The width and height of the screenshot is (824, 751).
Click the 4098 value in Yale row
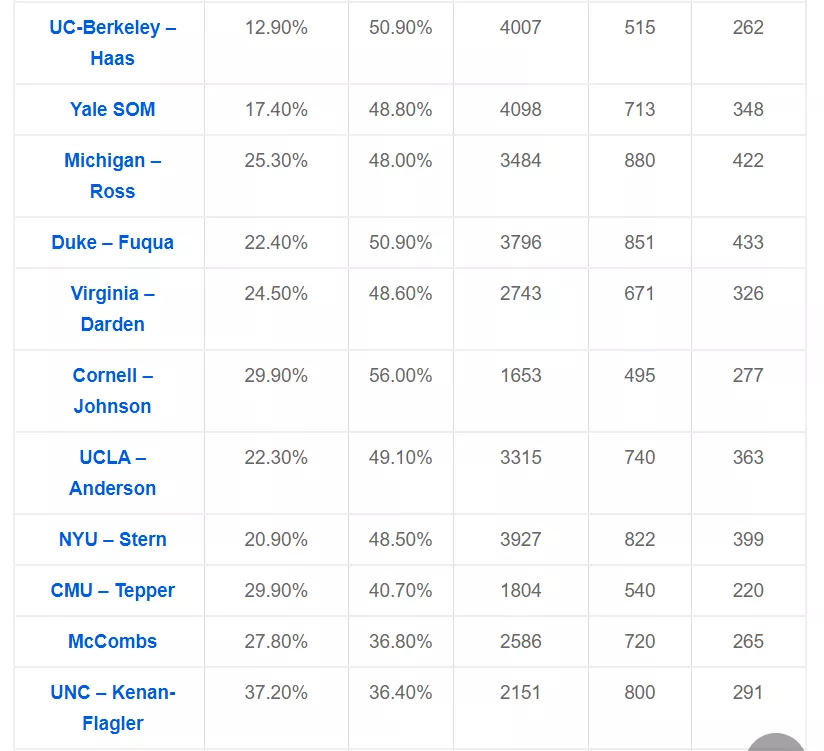[520, 110]
